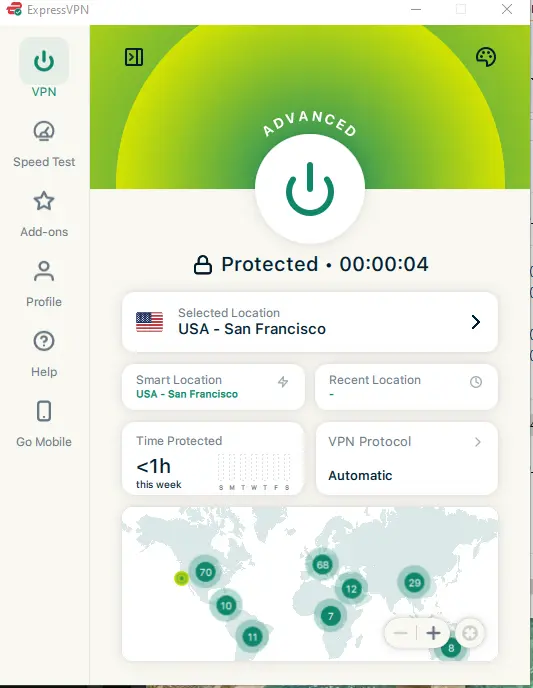The width and height of the screenshot is (533, 688).
Task: Go to the Profile section
Action: click(x=44, y=284)
